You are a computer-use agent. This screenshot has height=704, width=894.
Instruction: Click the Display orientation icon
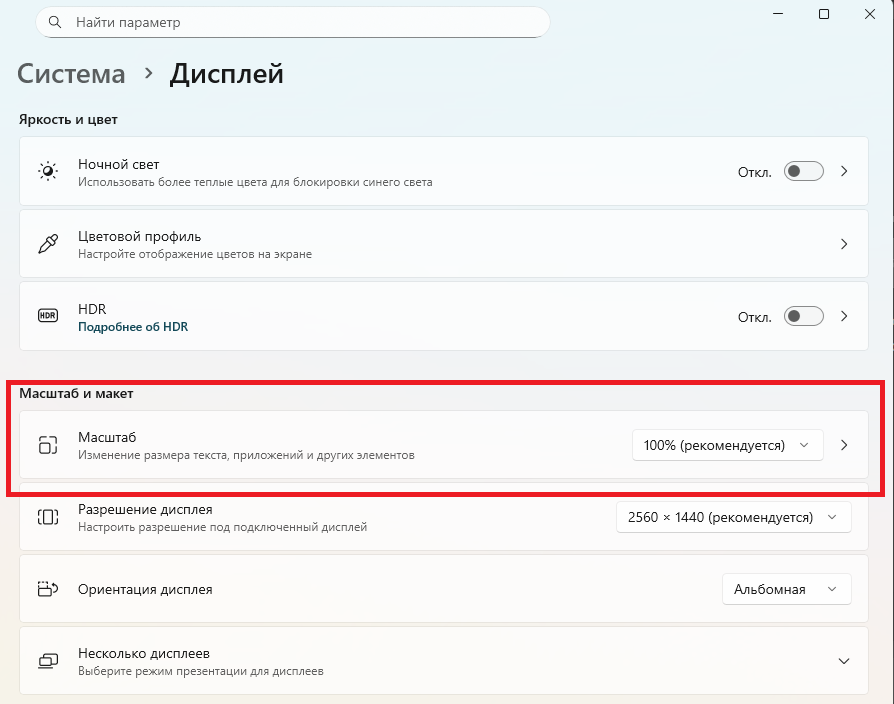point(48,589)
